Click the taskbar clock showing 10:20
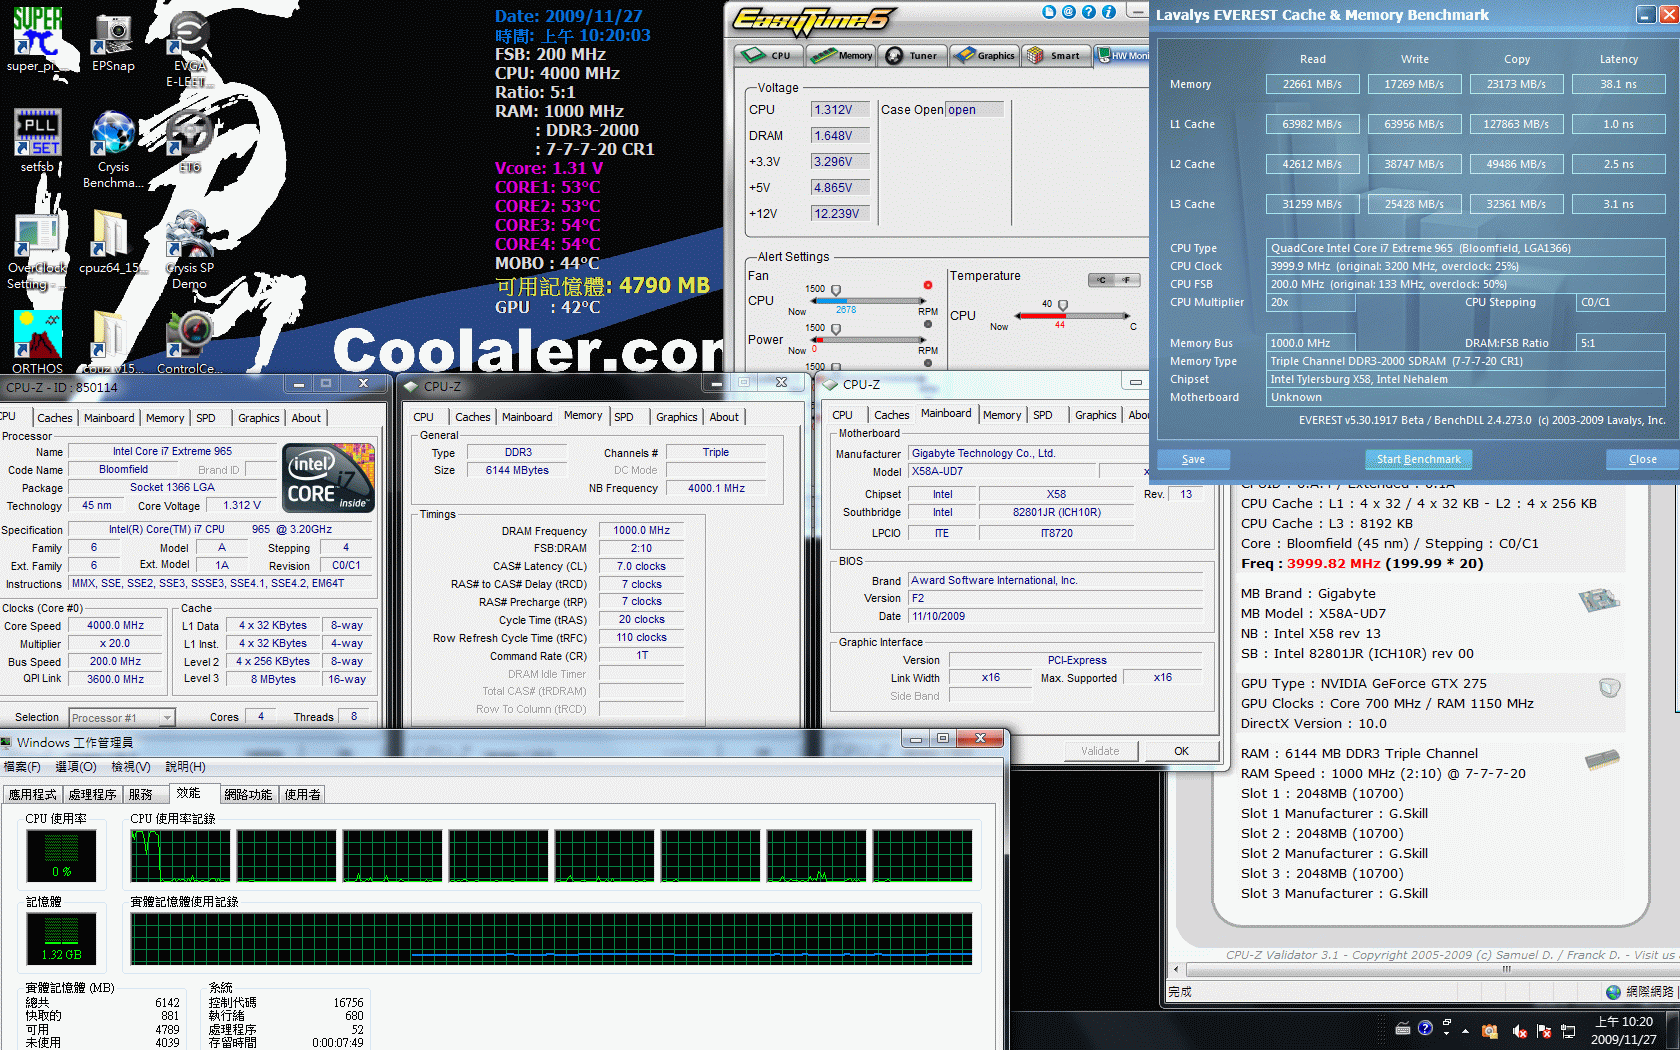 (1624, 1031)
